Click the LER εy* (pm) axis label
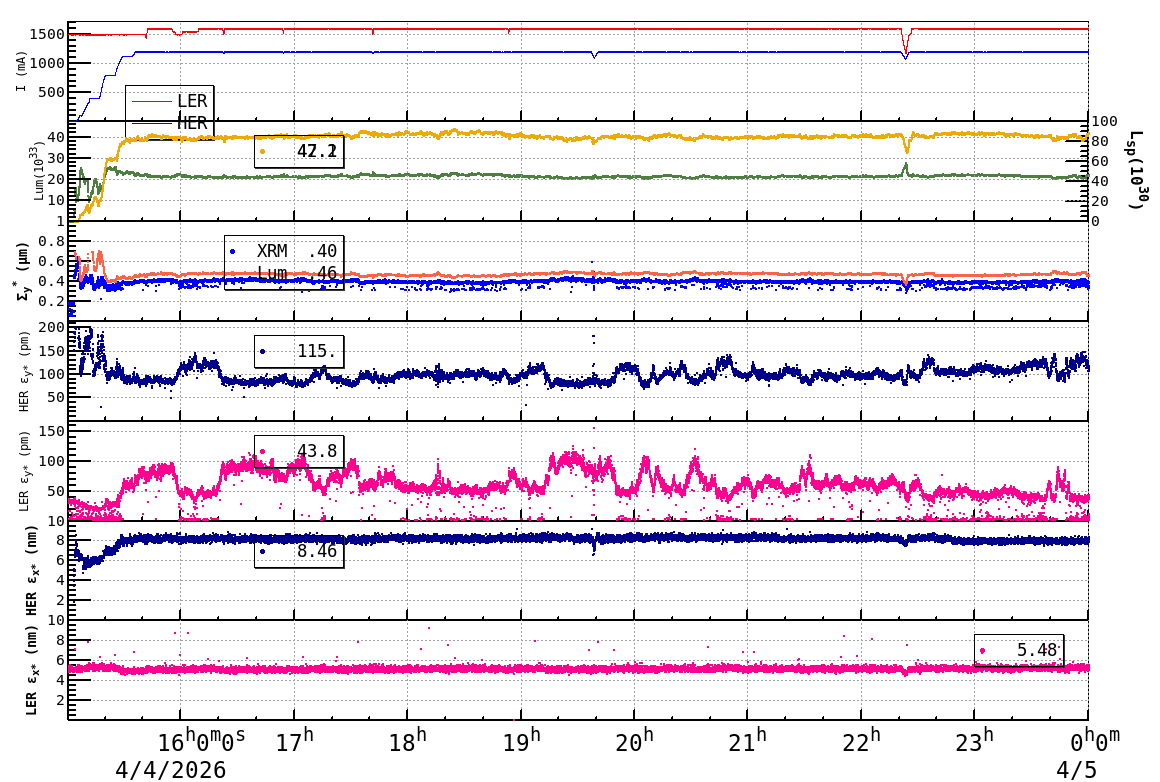Viewport: 1160px width, 782px height. (24, 471)
